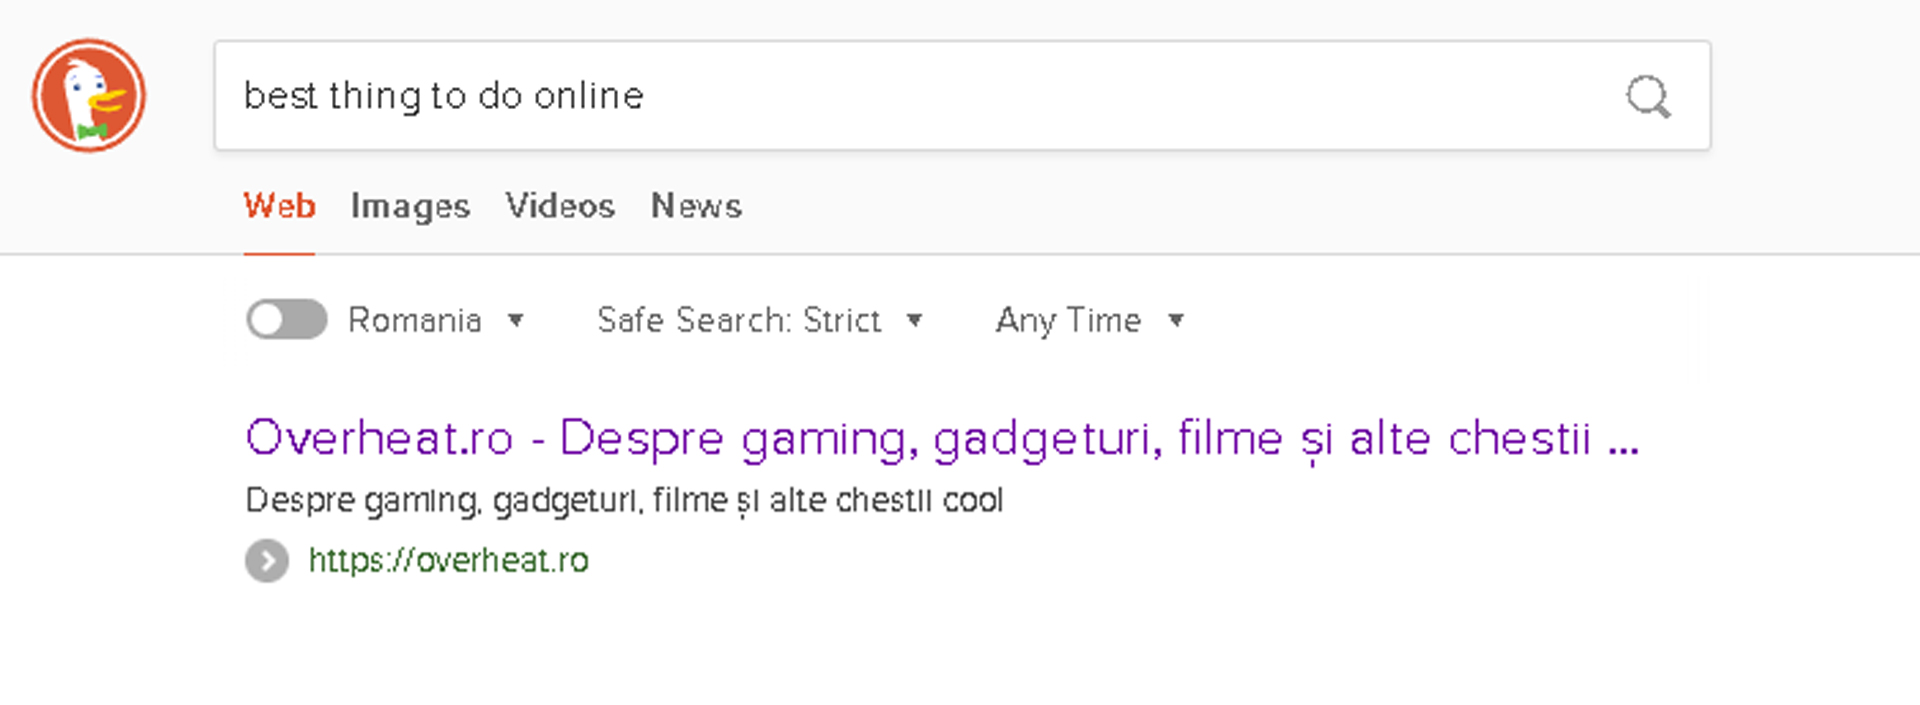The image size is (1920, 705).
Task: Open the Any Time filter dropdown
Action: (1068, 320)
